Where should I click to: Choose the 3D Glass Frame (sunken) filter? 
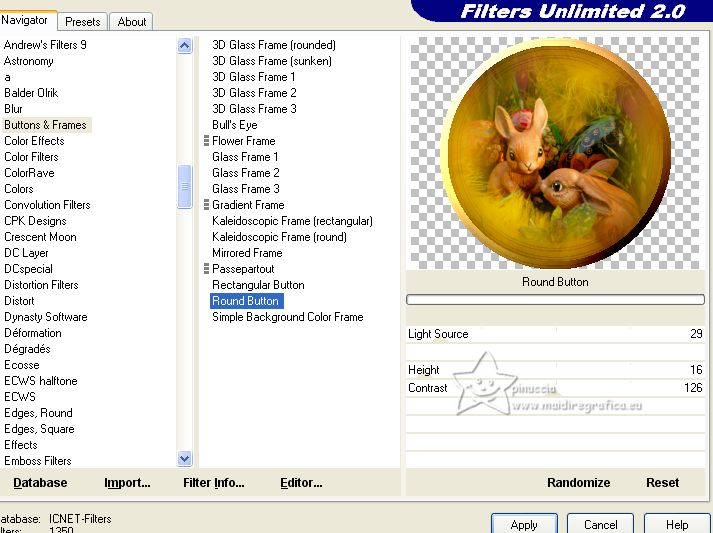(x=271, y=61)
